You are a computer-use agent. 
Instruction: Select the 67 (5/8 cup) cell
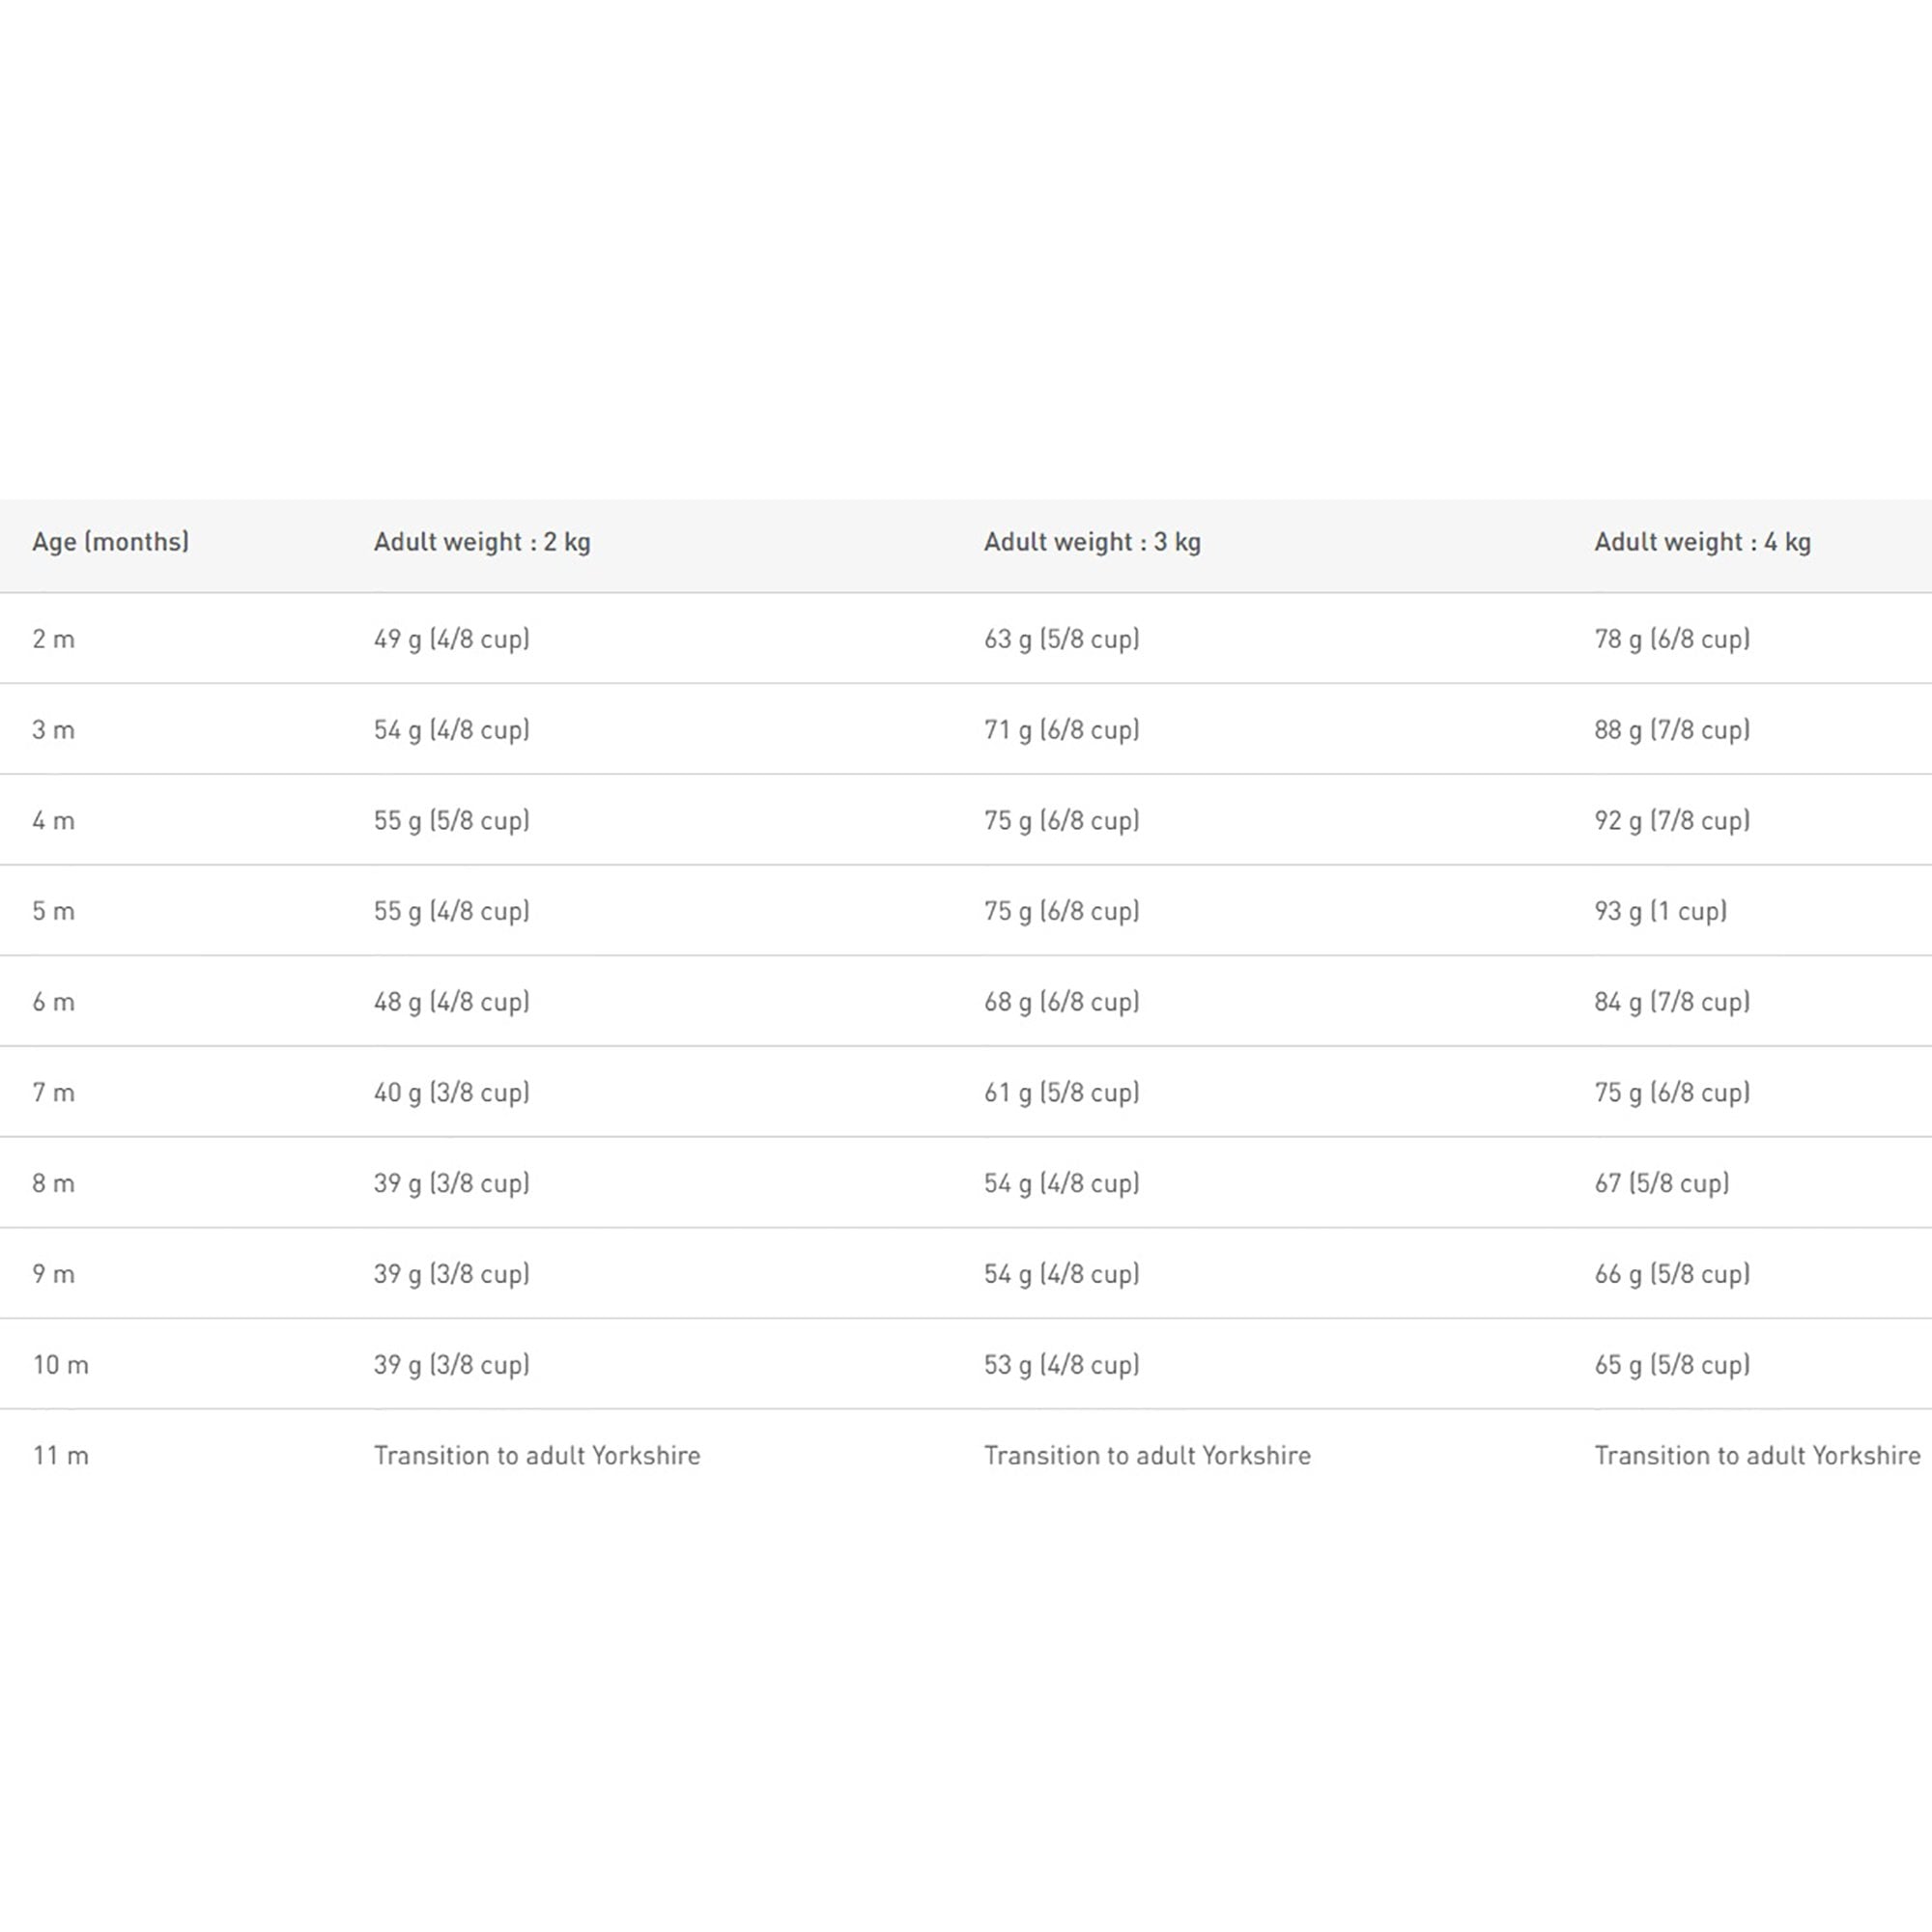coord(1661,1184)
